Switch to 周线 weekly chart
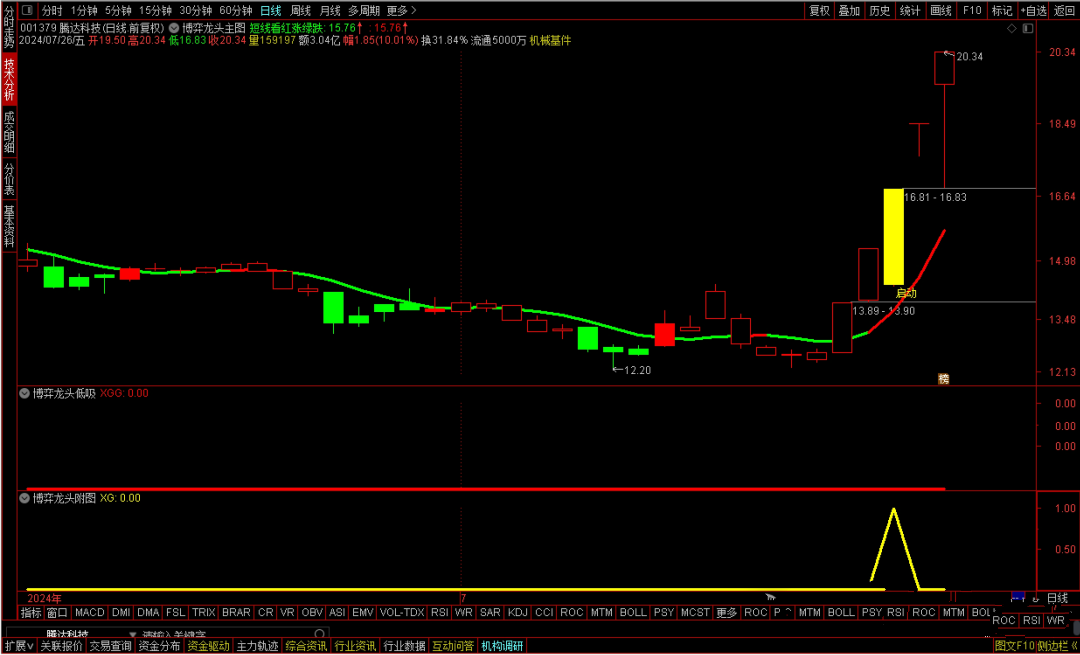The width and height of the screenshot is (1080, 655). (300, 11)
